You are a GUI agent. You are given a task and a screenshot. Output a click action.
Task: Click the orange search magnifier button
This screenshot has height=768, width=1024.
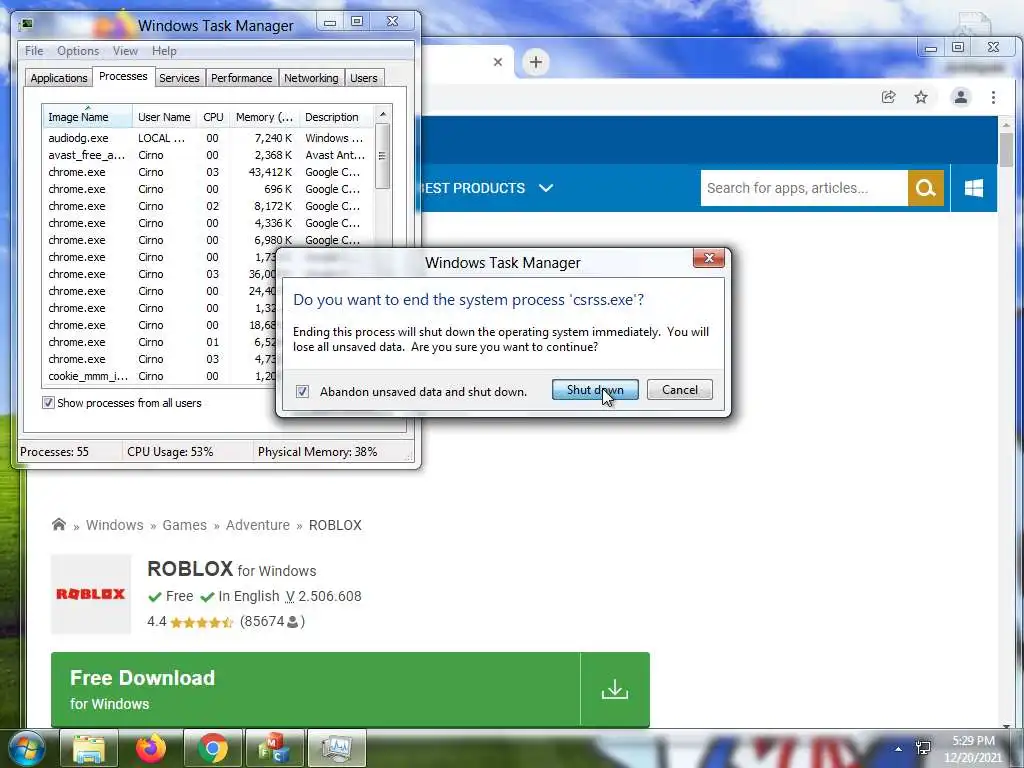click(x=925, y=188)
